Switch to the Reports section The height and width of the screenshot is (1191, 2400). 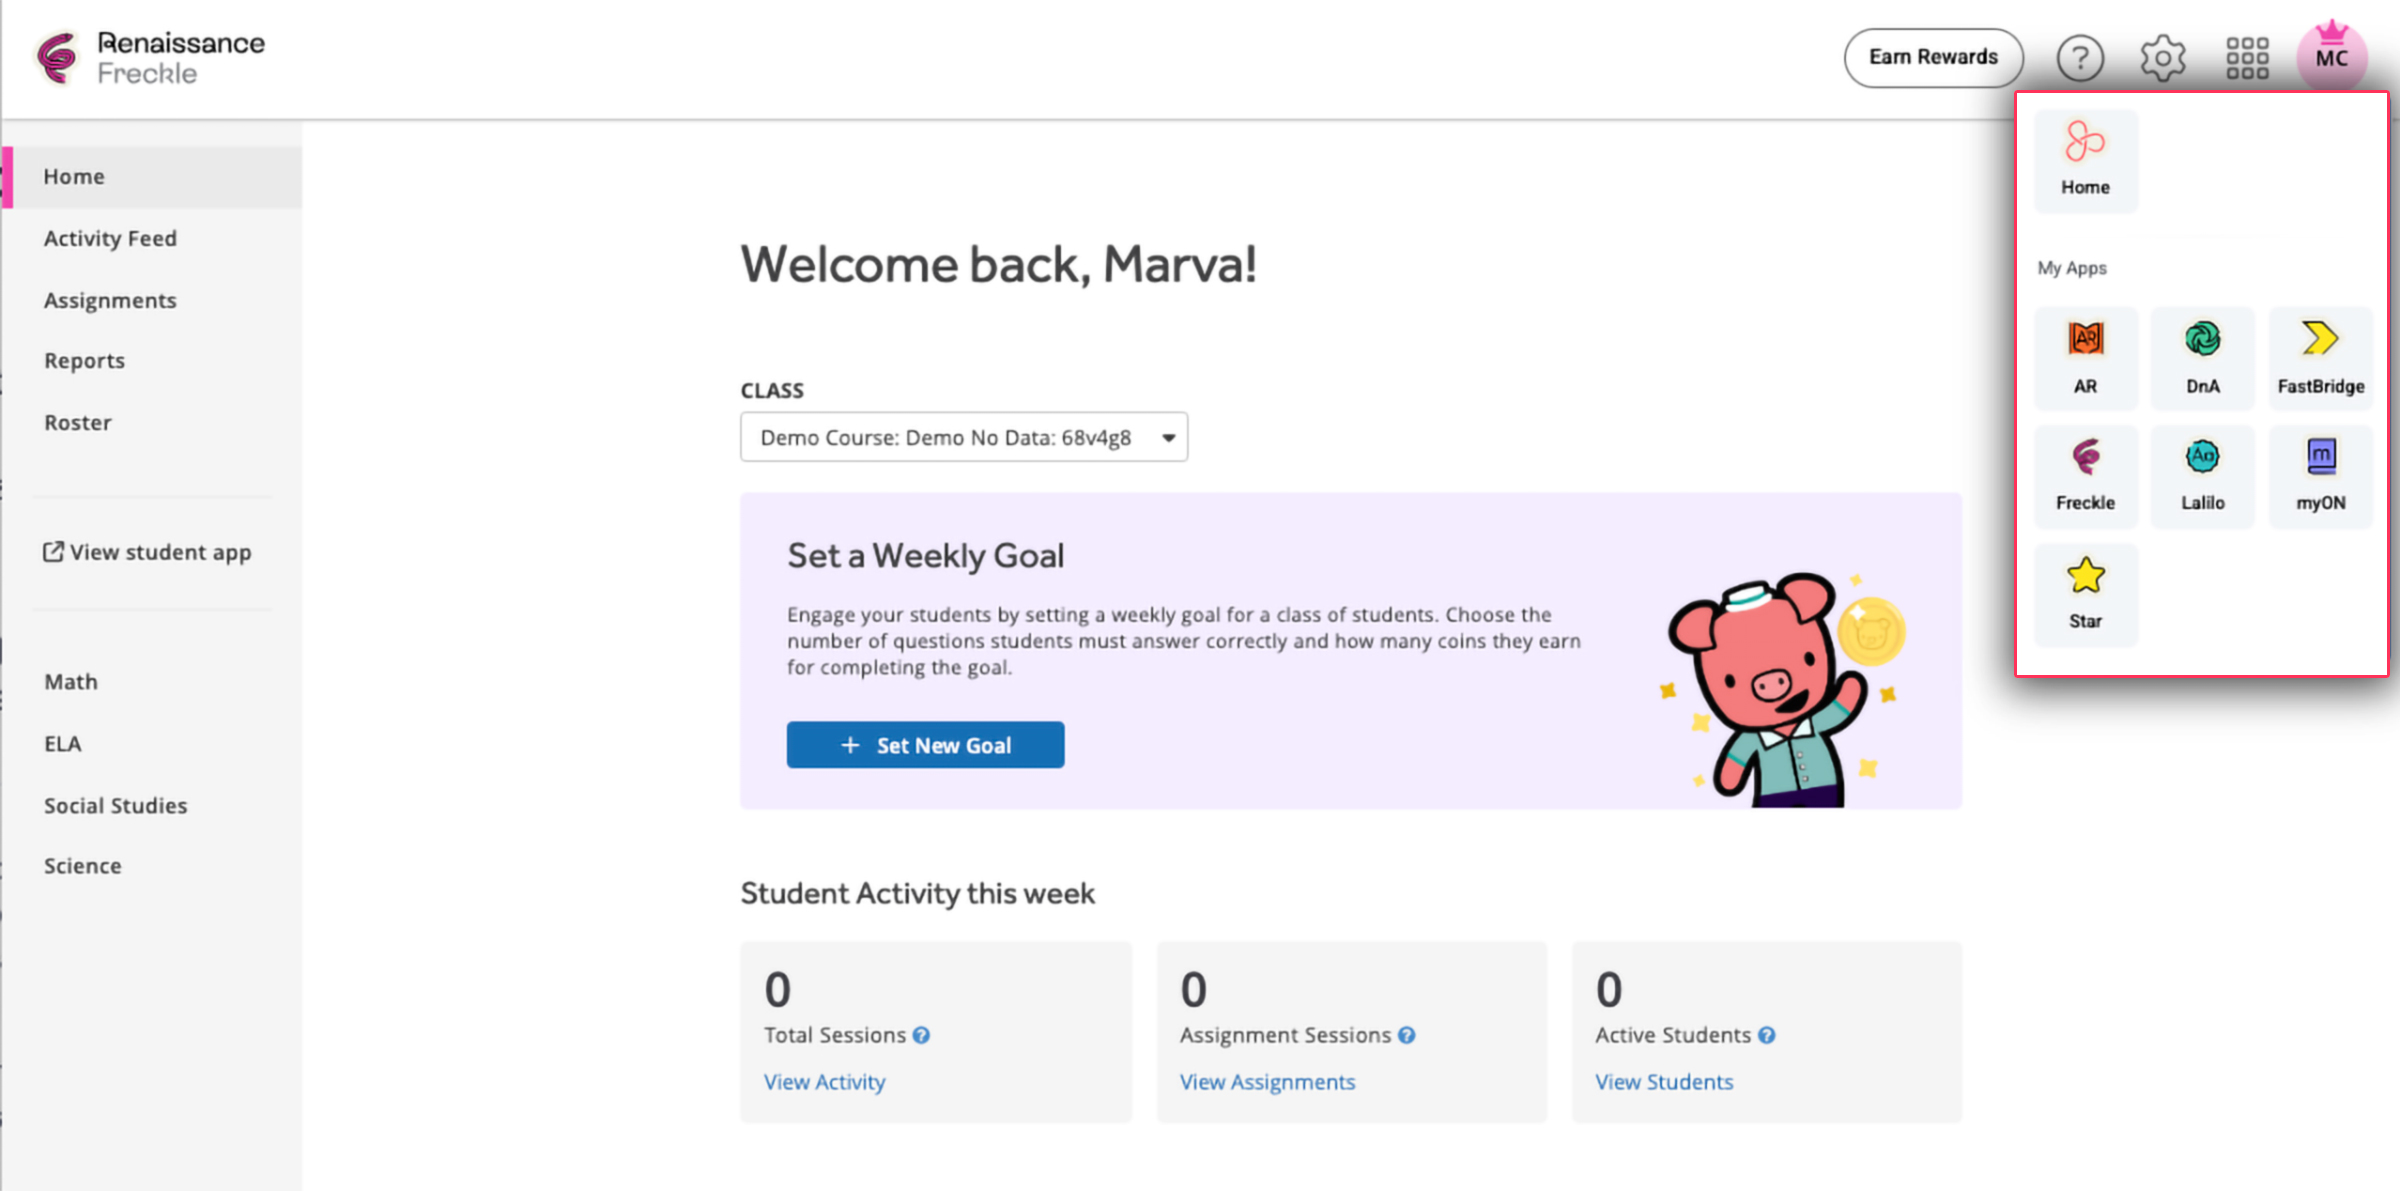tap(84, 360)
